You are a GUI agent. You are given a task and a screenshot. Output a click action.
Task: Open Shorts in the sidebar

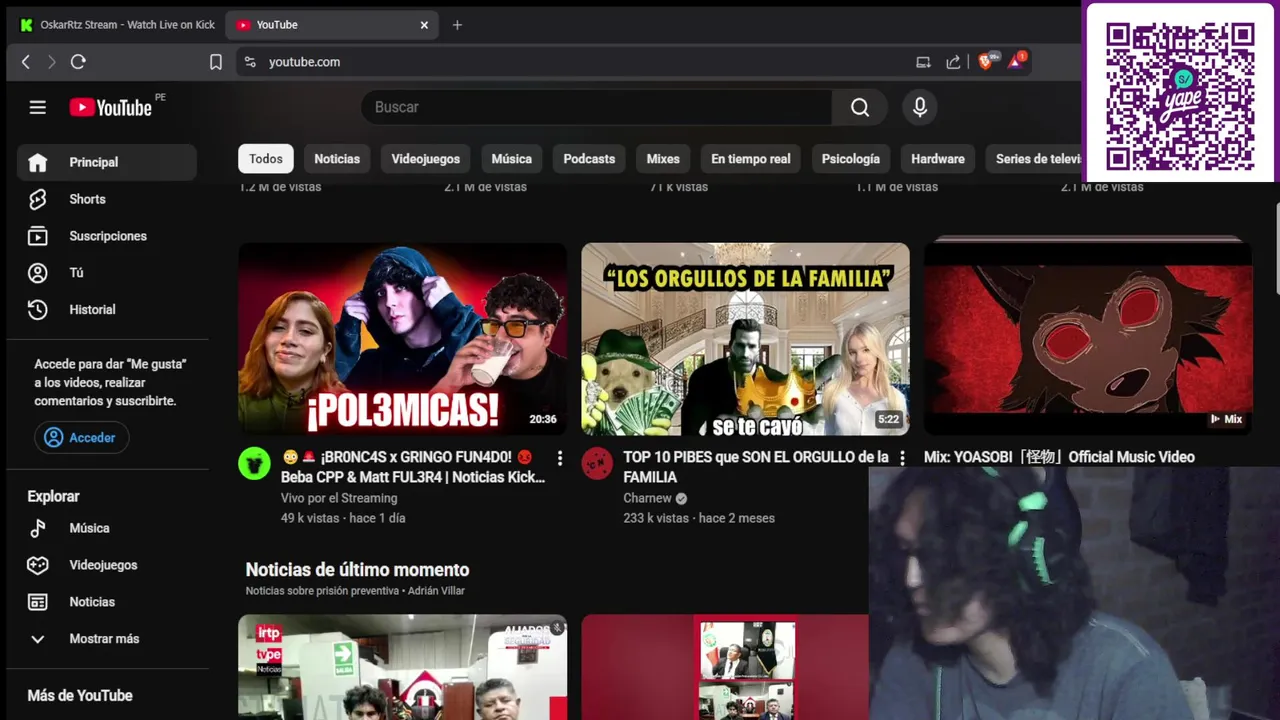(x=107, y=199)
